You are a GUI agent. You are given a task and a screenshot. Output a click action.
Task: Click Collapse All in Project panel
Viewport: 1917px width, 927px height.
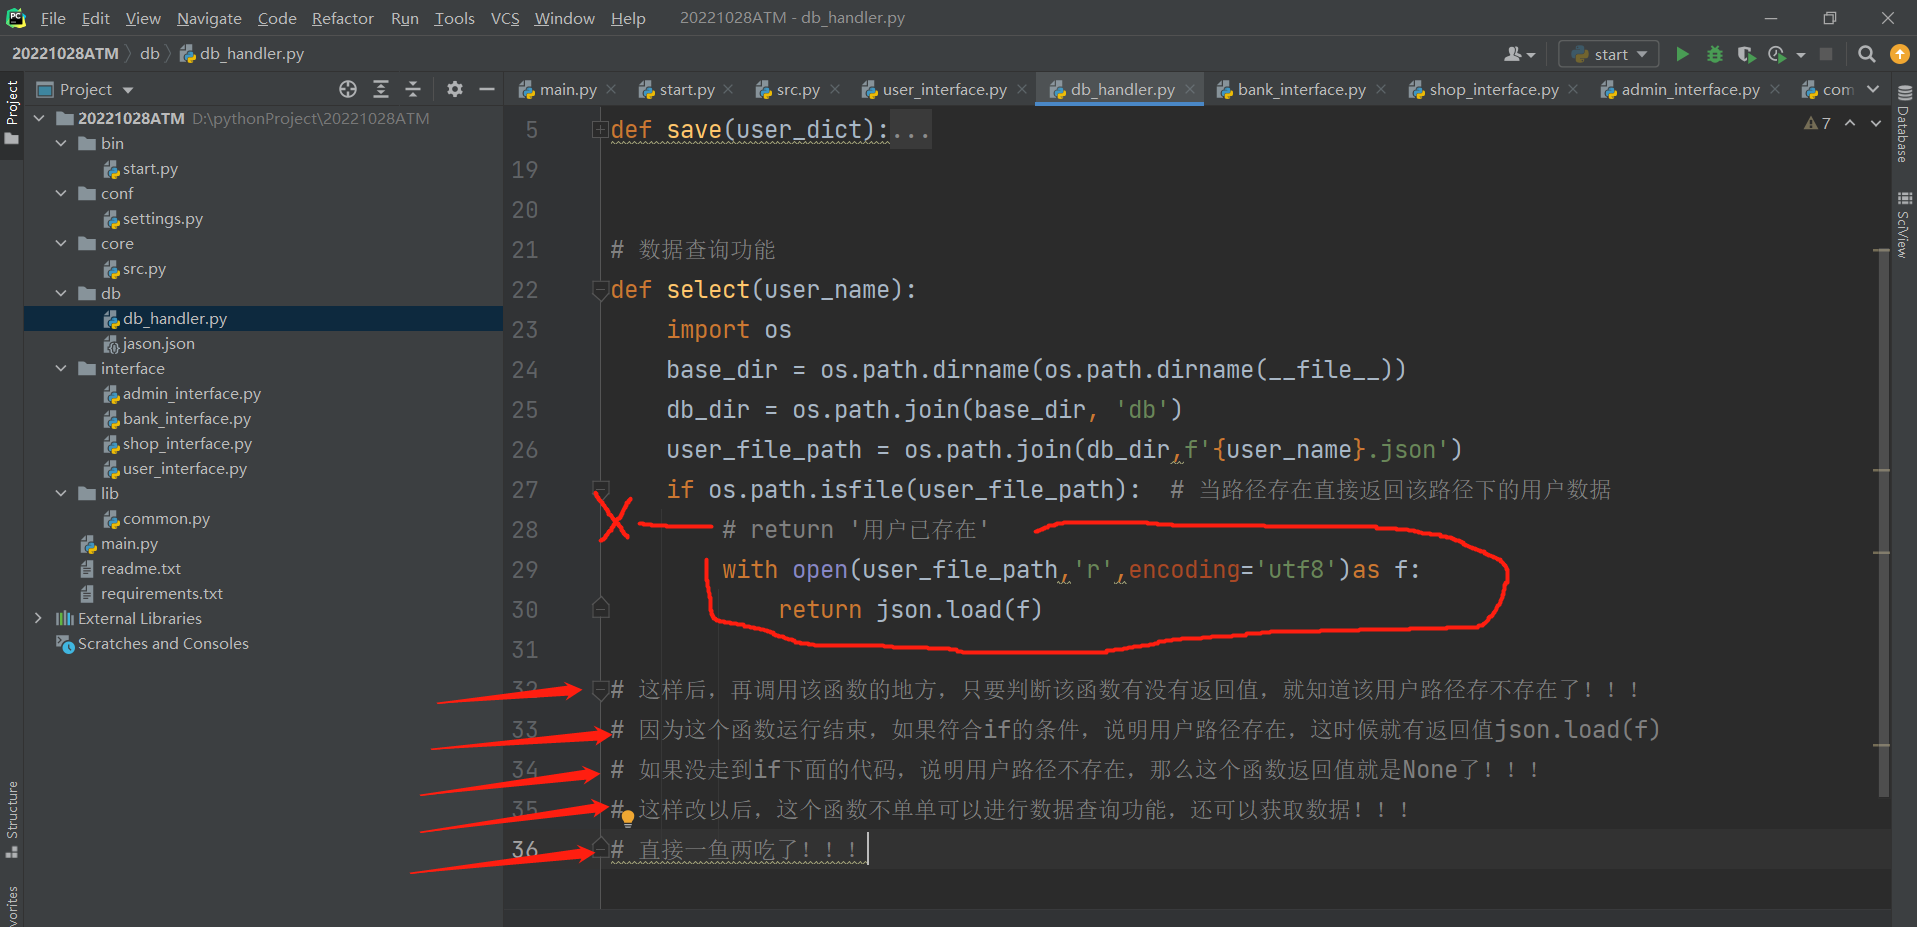[413, 89]
